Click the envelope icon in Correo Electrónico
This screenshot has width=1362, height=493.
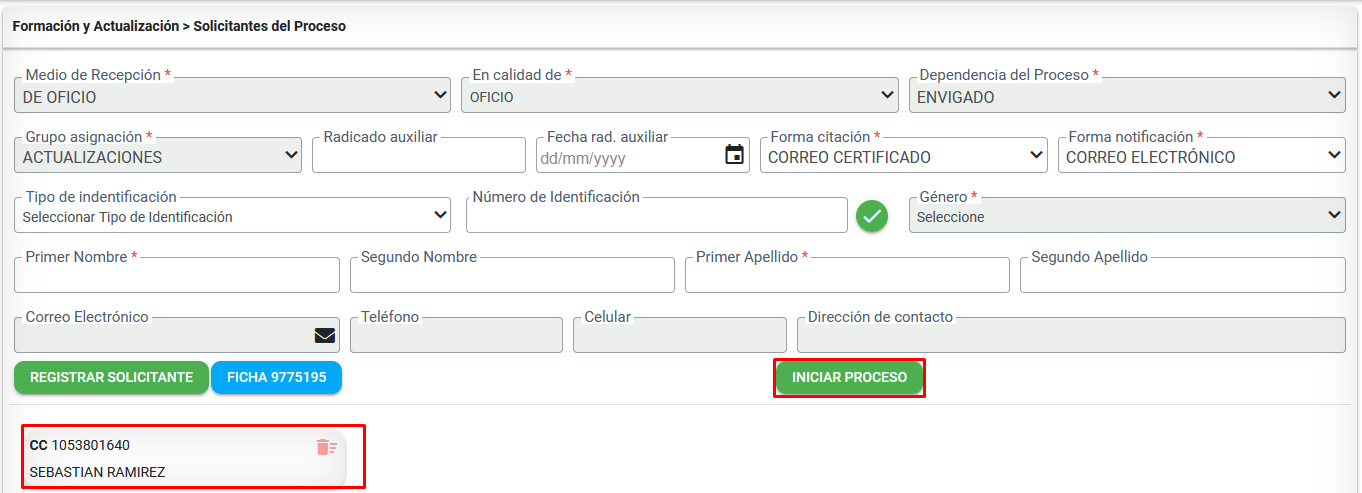click(325, 335)
